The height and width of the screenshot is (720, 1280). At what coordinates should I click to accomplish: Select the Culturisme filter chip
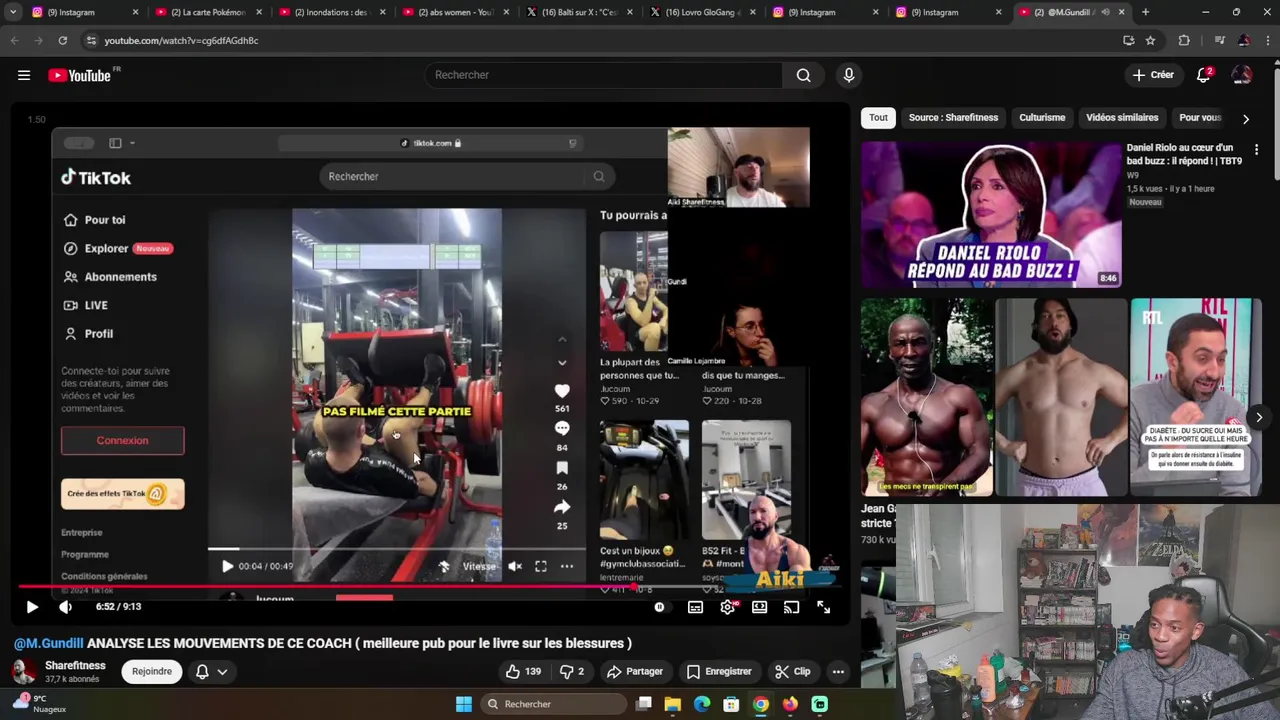coord(1042,117)
